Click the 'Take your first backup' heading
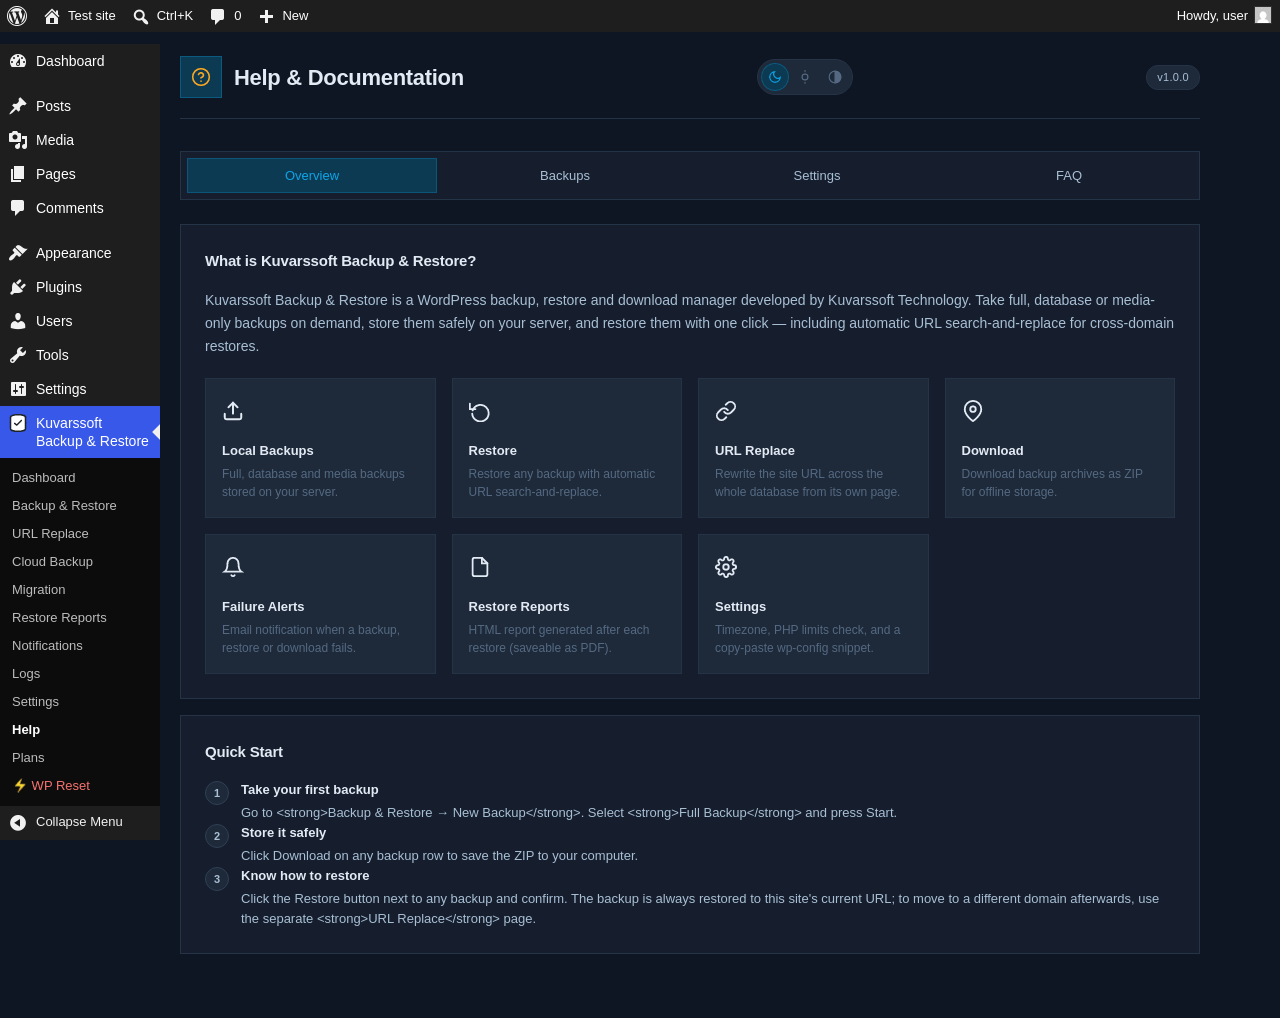This screenshot has height=1018, width=1280. [310, 790]
